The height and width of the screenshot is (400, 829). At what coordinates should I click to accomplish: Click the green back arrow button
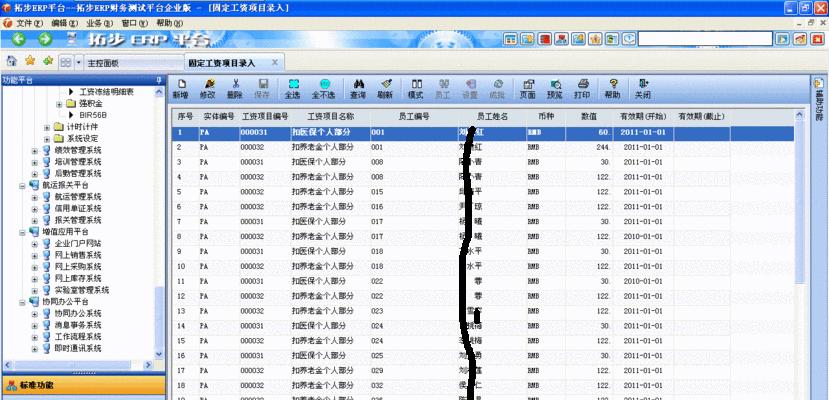19,39
